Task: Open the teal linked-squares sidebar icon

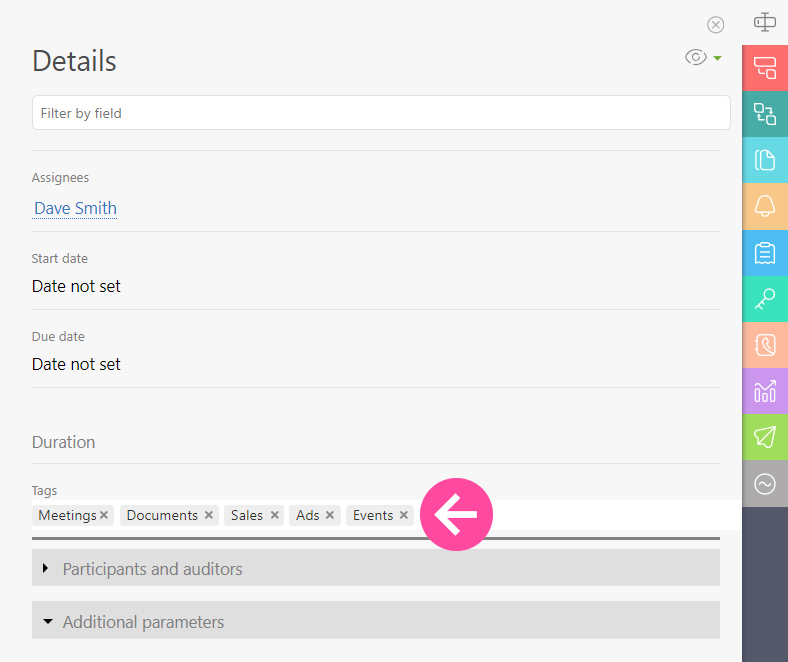Action: pos(765,114)
